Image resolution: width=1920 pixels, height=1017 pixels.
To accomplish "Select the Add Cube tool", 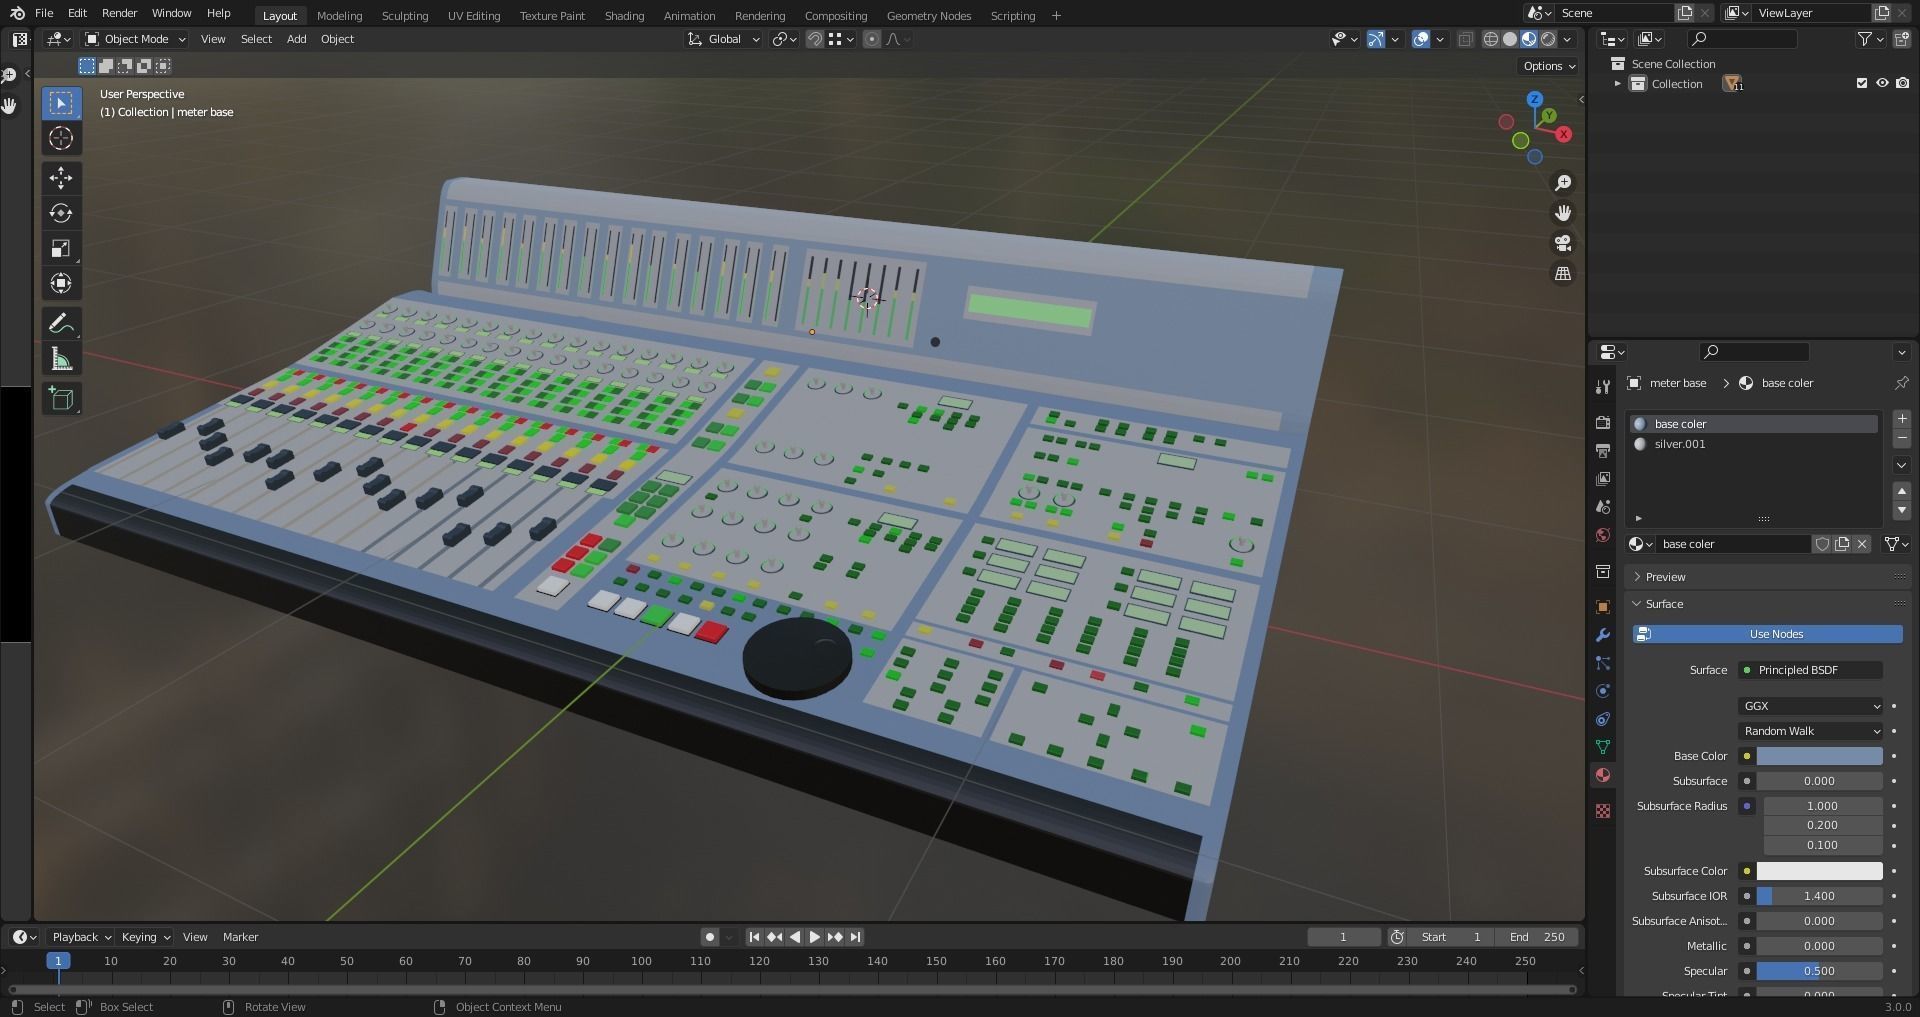I will pos(61,398).
